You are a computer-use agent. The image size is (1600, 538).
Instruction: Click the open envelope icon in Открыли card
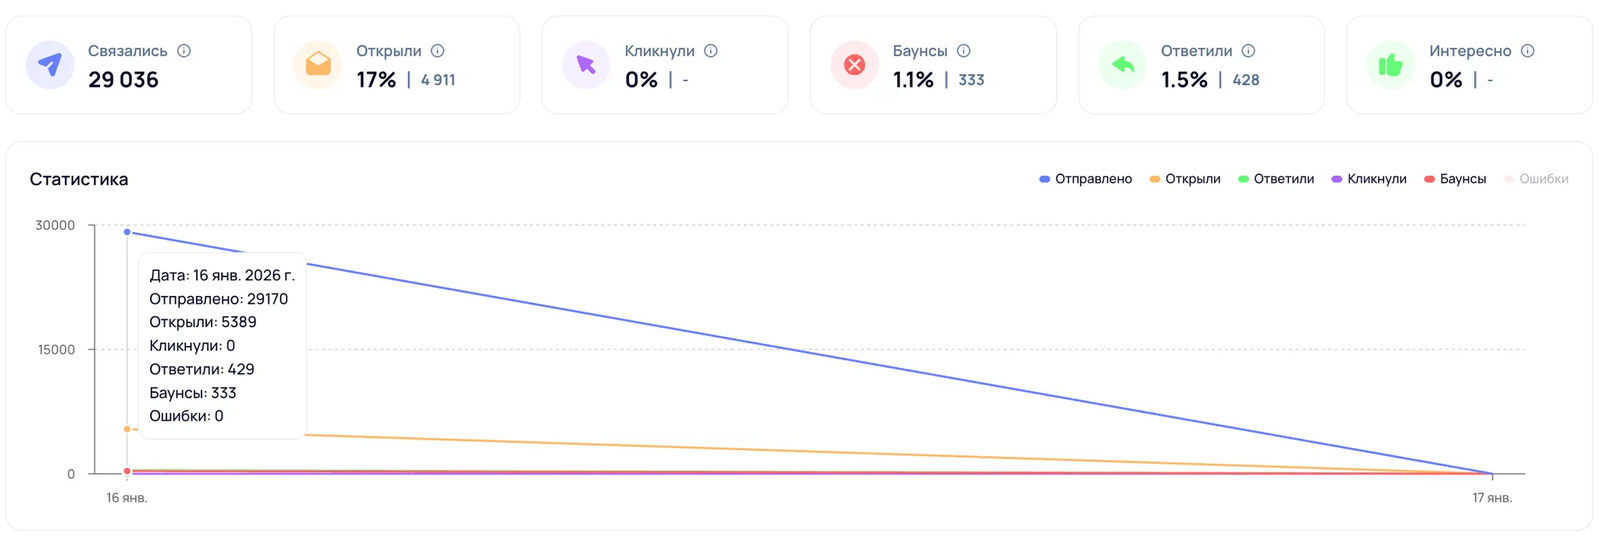(318, 65)
